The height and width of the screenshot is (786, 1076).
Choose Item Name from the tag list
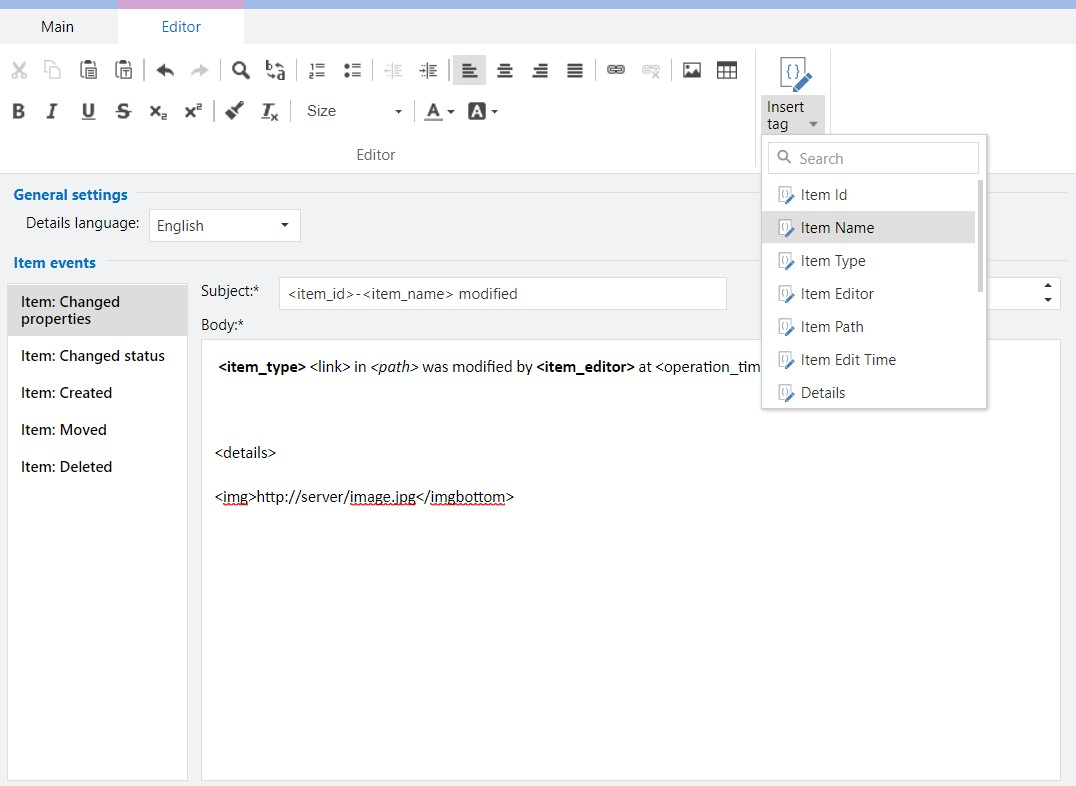pyautogui.click(x=837, y=228)
